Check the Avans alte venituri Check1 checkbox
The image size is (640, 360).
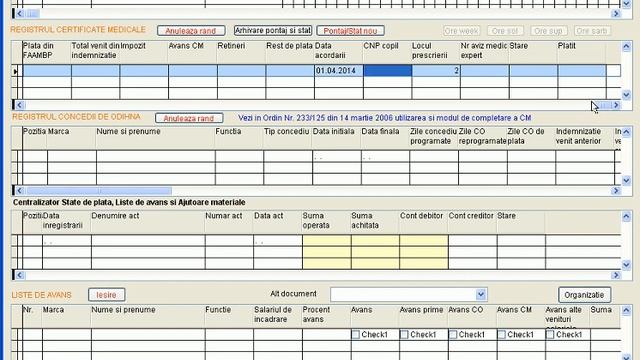coord(550,335)
